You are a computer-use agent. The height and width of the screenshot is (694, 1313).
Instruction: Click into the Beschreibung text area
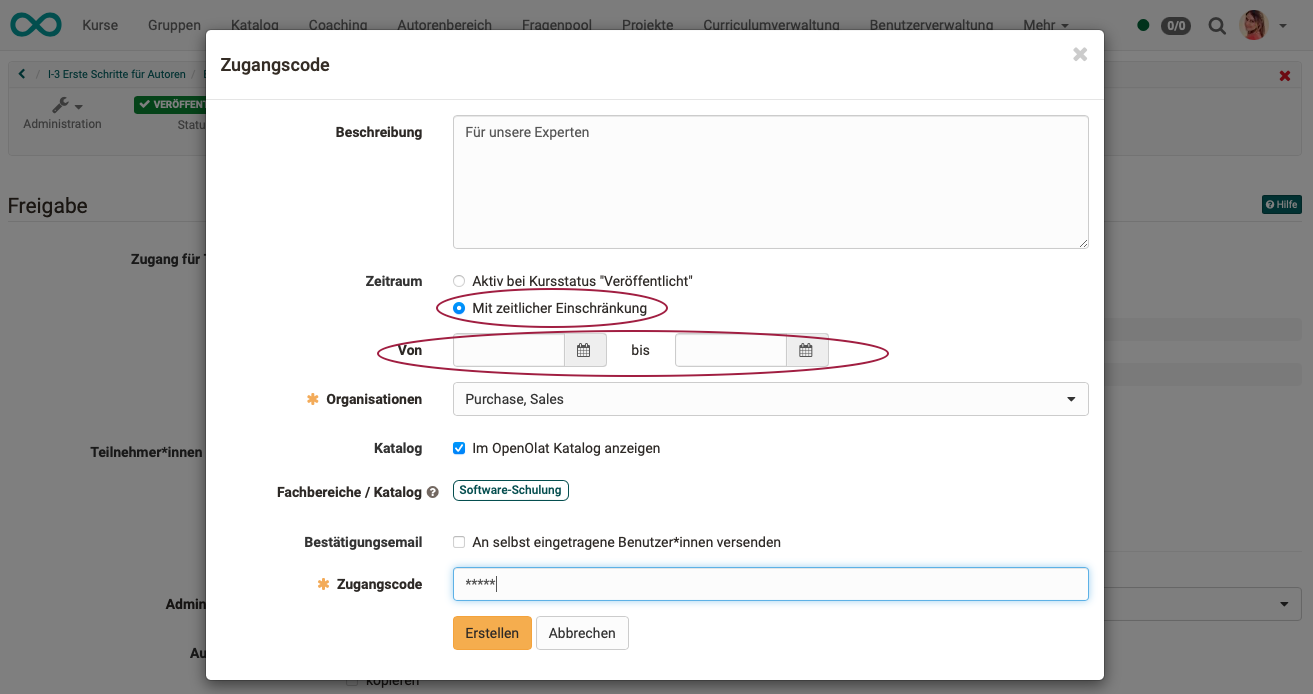click(770, 182)
